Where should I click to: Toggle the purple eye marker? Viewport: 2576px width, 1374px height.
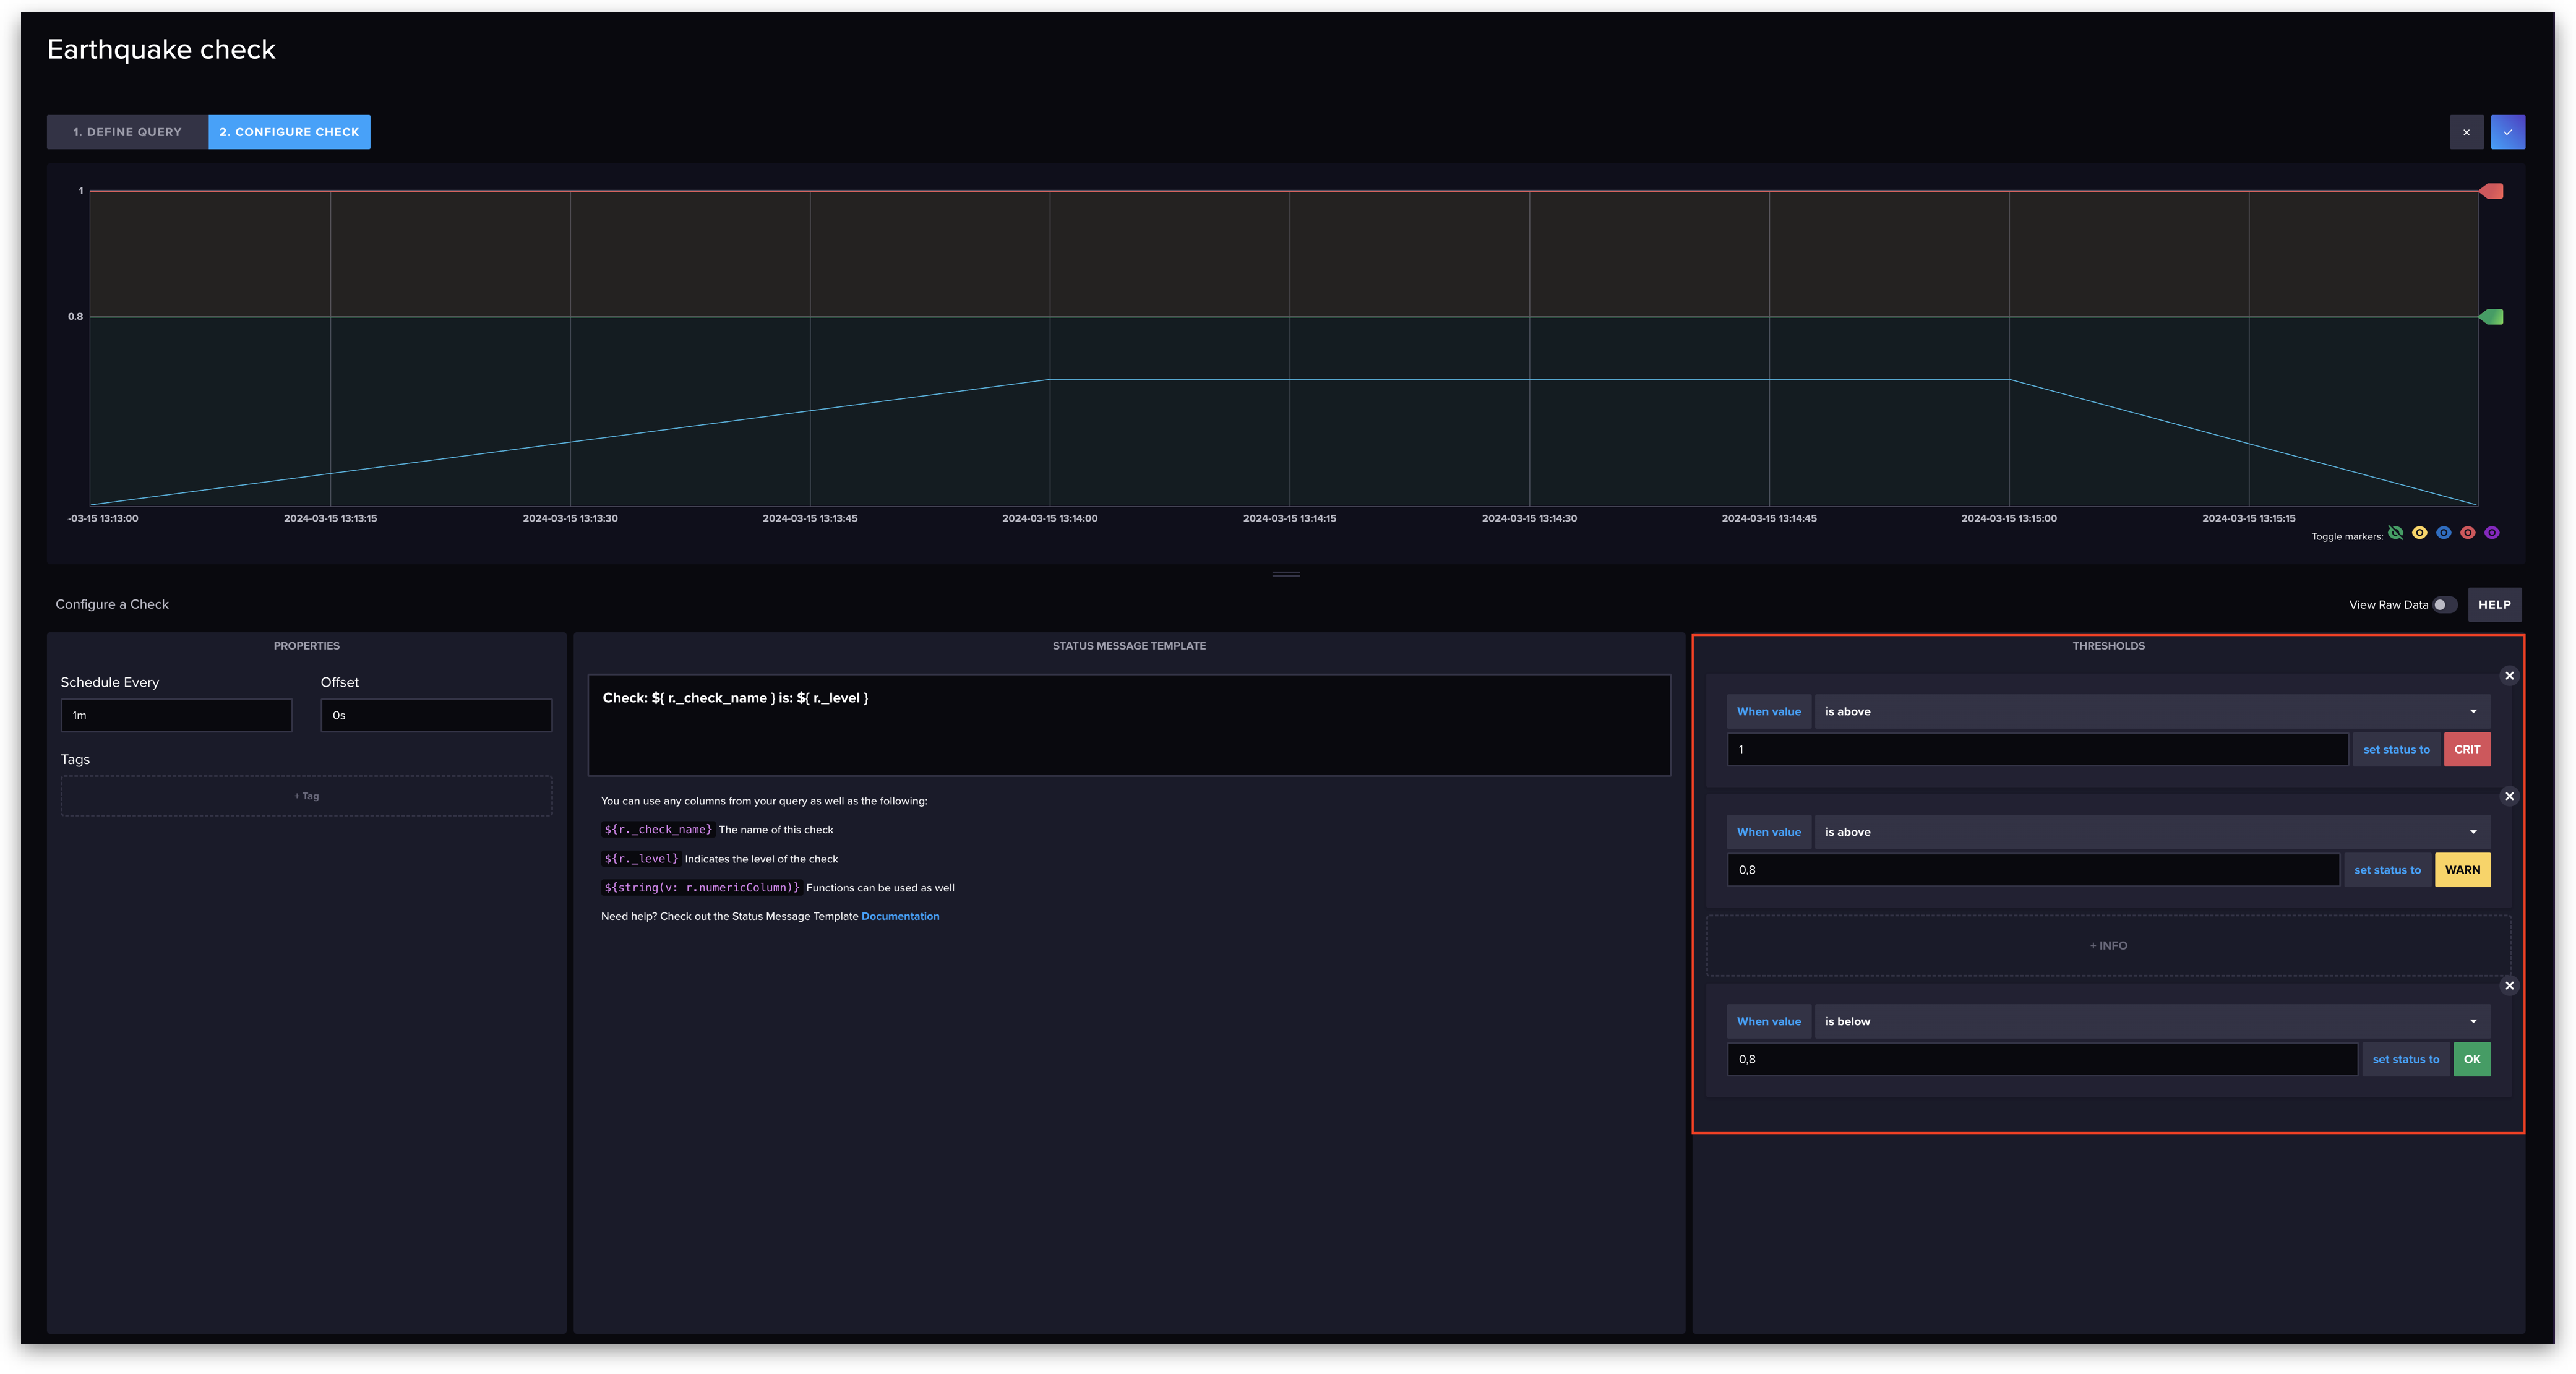[2491, 533]
